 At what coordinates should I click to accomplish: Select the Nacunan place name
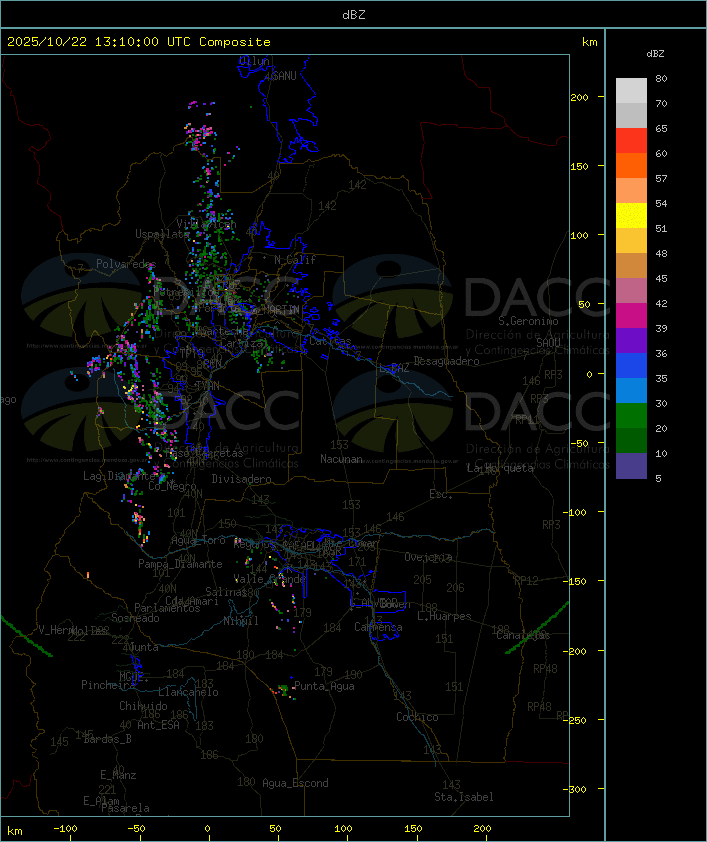[x=341, y=459]
